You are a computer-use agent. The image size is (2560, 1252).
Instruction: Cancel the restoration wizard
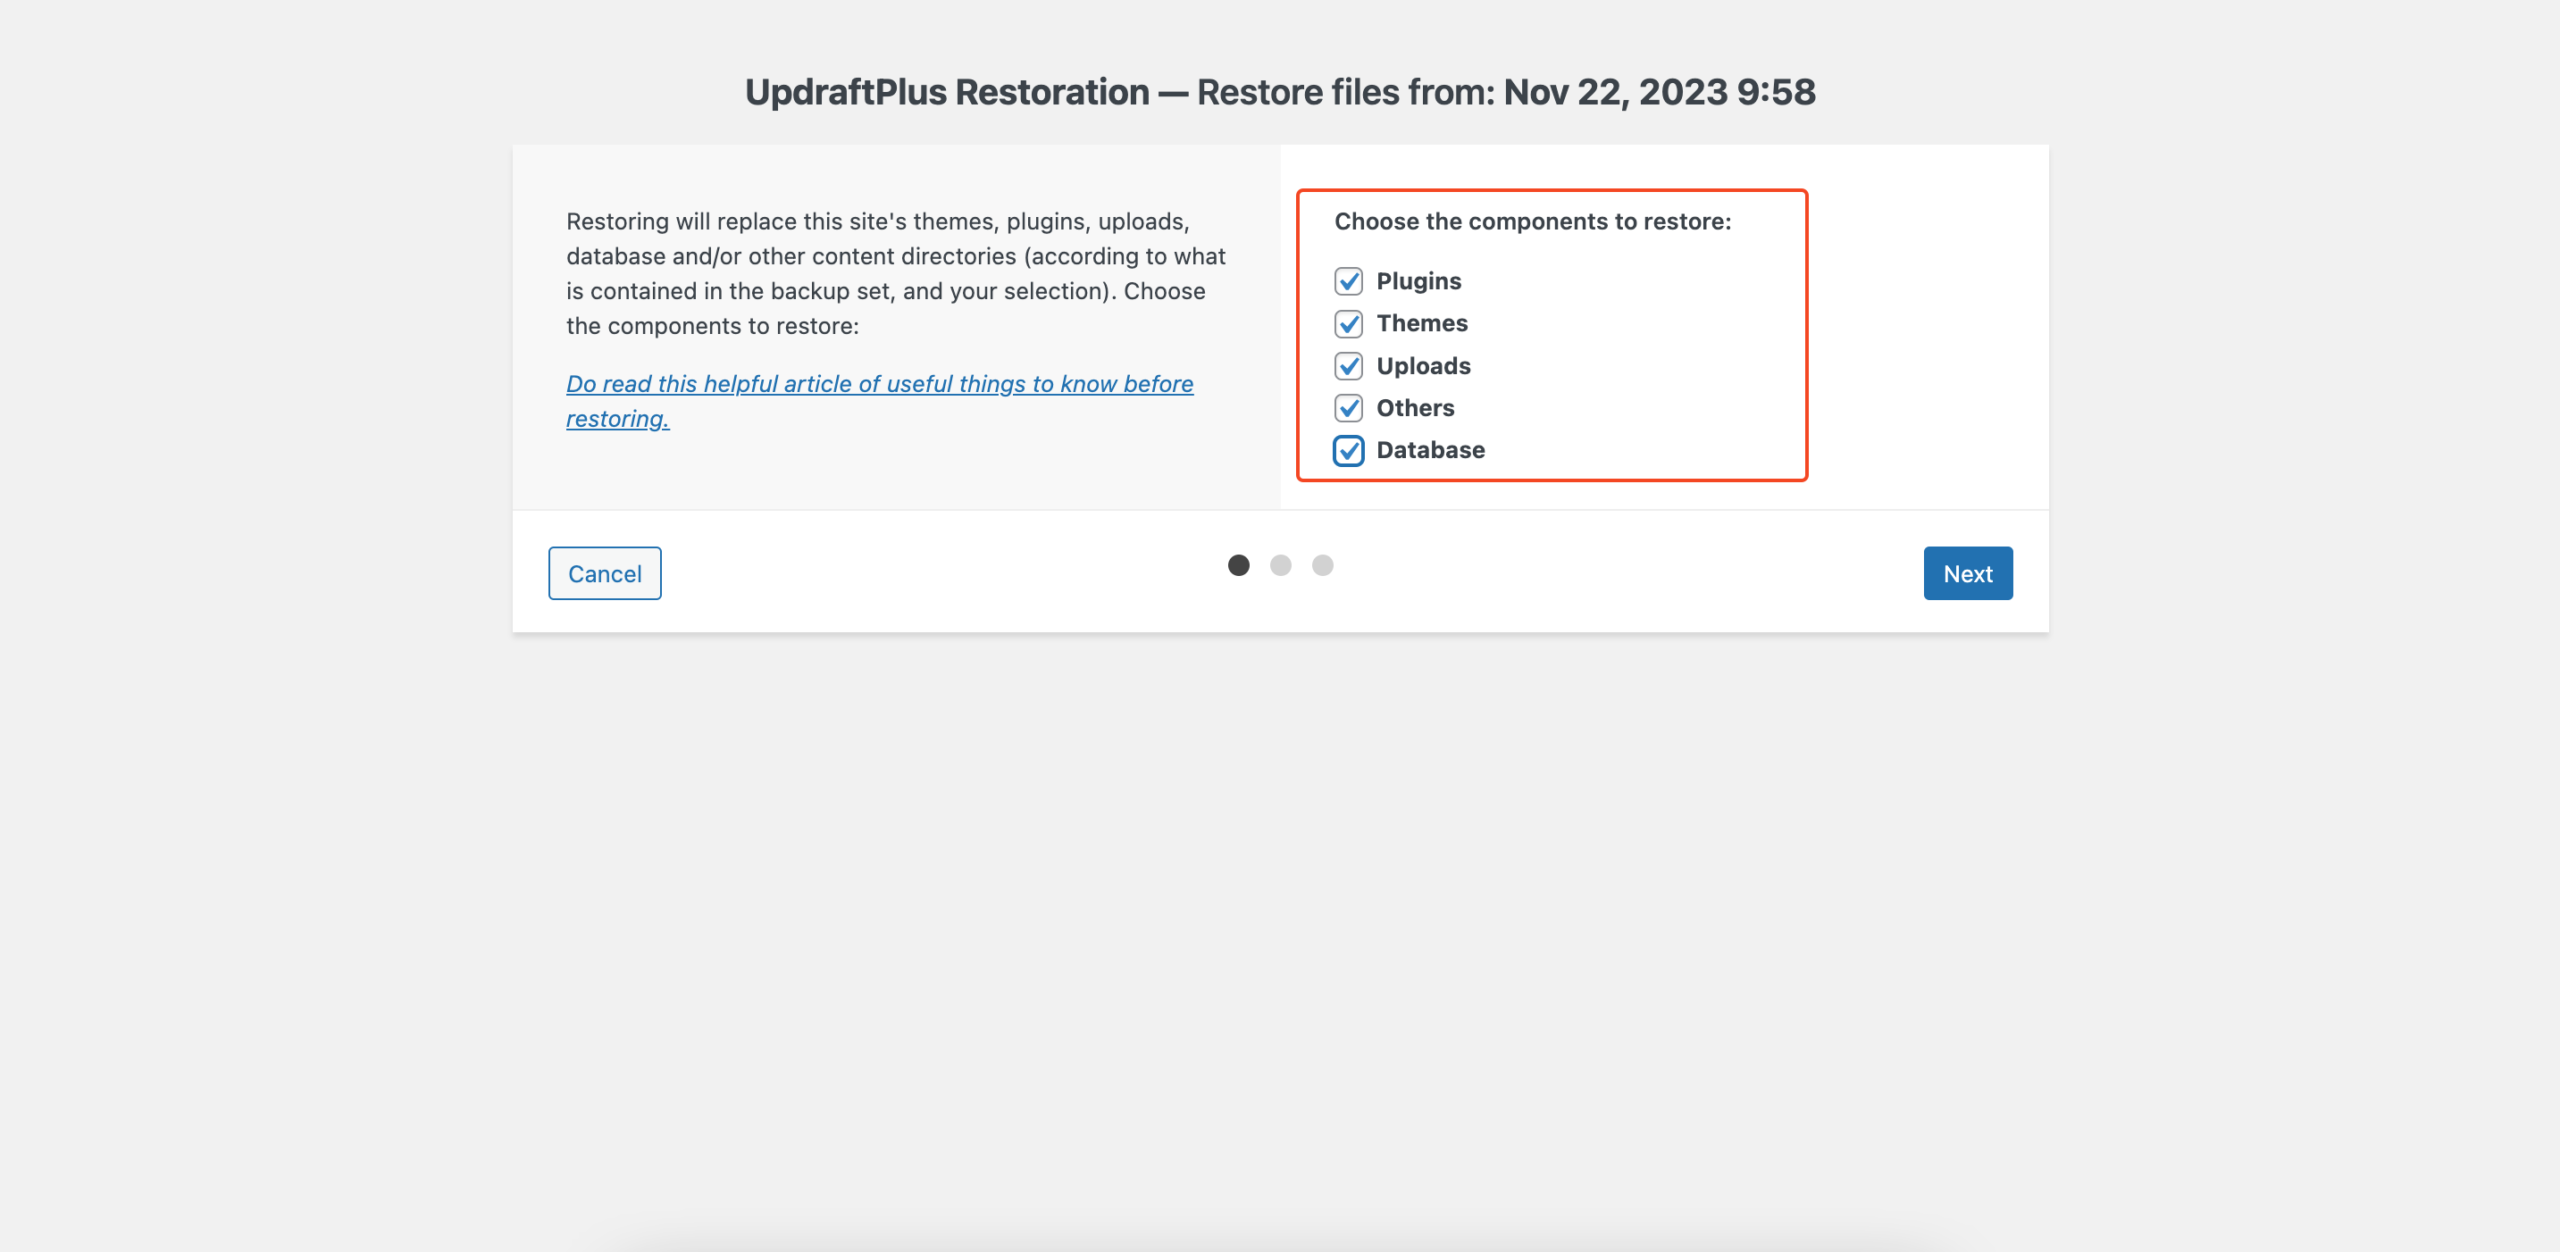604,573
